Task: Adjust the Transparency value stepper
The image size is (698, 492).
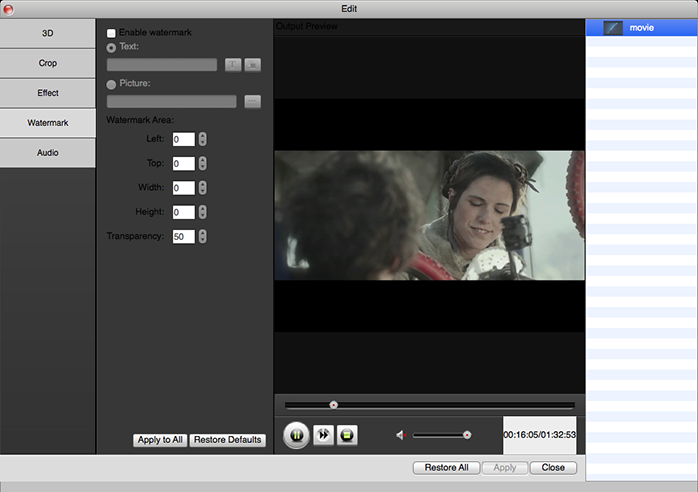Action: [x=203, y=236]
